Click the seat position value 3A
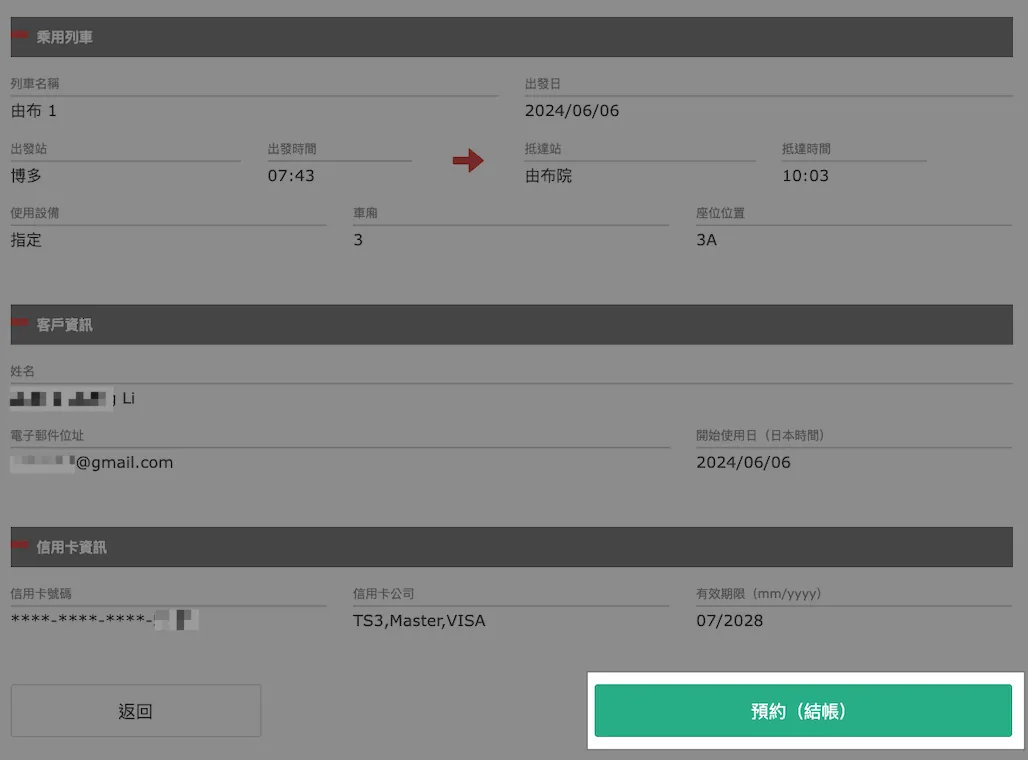 706,240
